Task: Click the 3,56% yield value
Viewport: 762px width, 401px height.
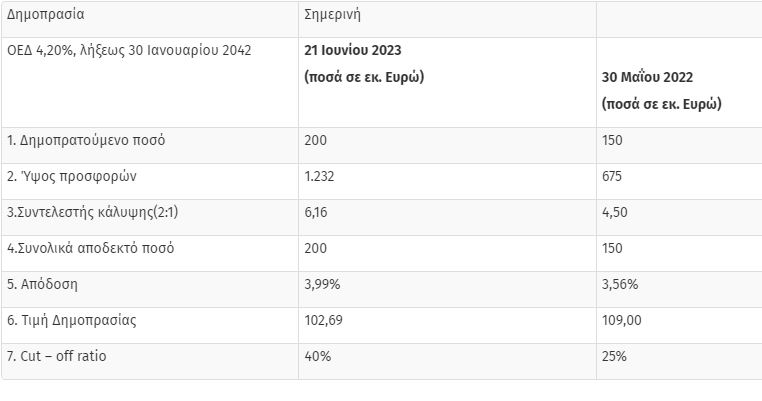Action: [620, 284]
